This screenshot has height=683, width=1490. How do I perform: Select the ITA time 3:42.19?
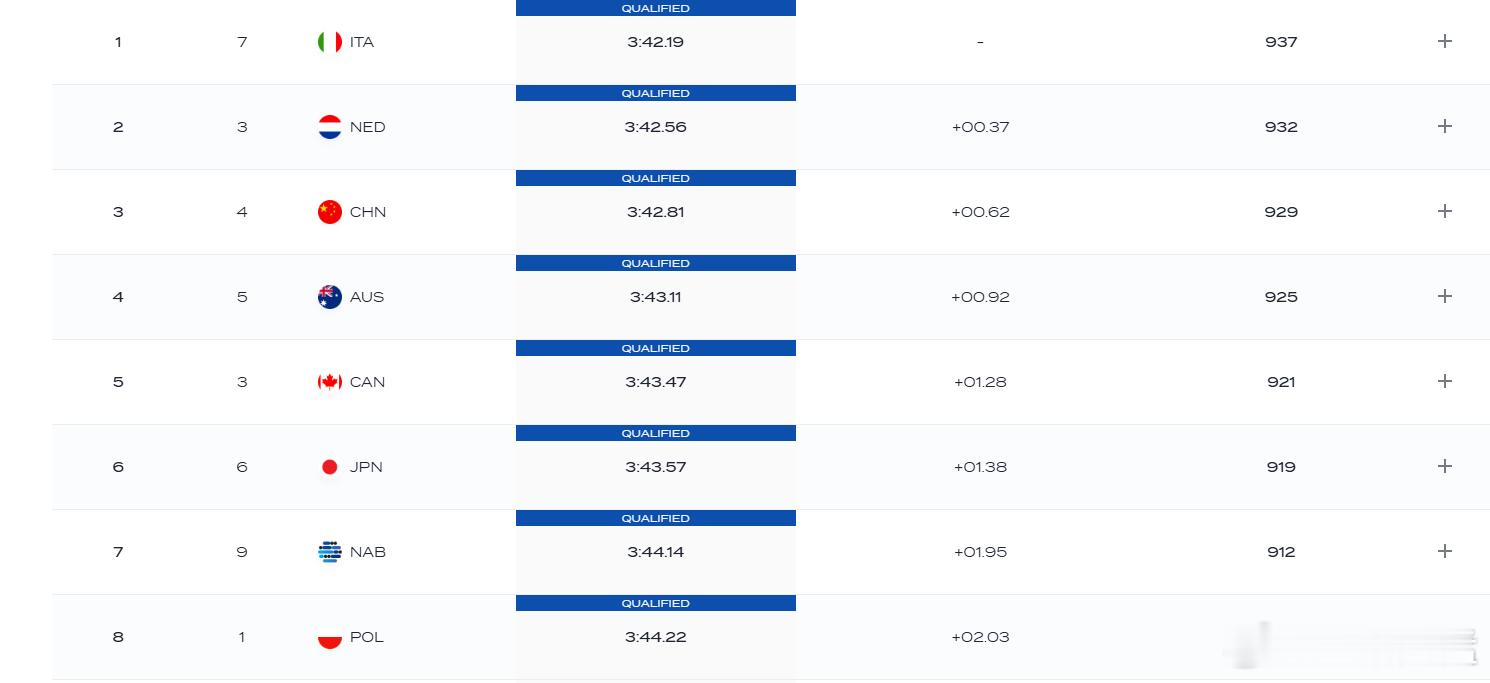[x=656, y=42]
